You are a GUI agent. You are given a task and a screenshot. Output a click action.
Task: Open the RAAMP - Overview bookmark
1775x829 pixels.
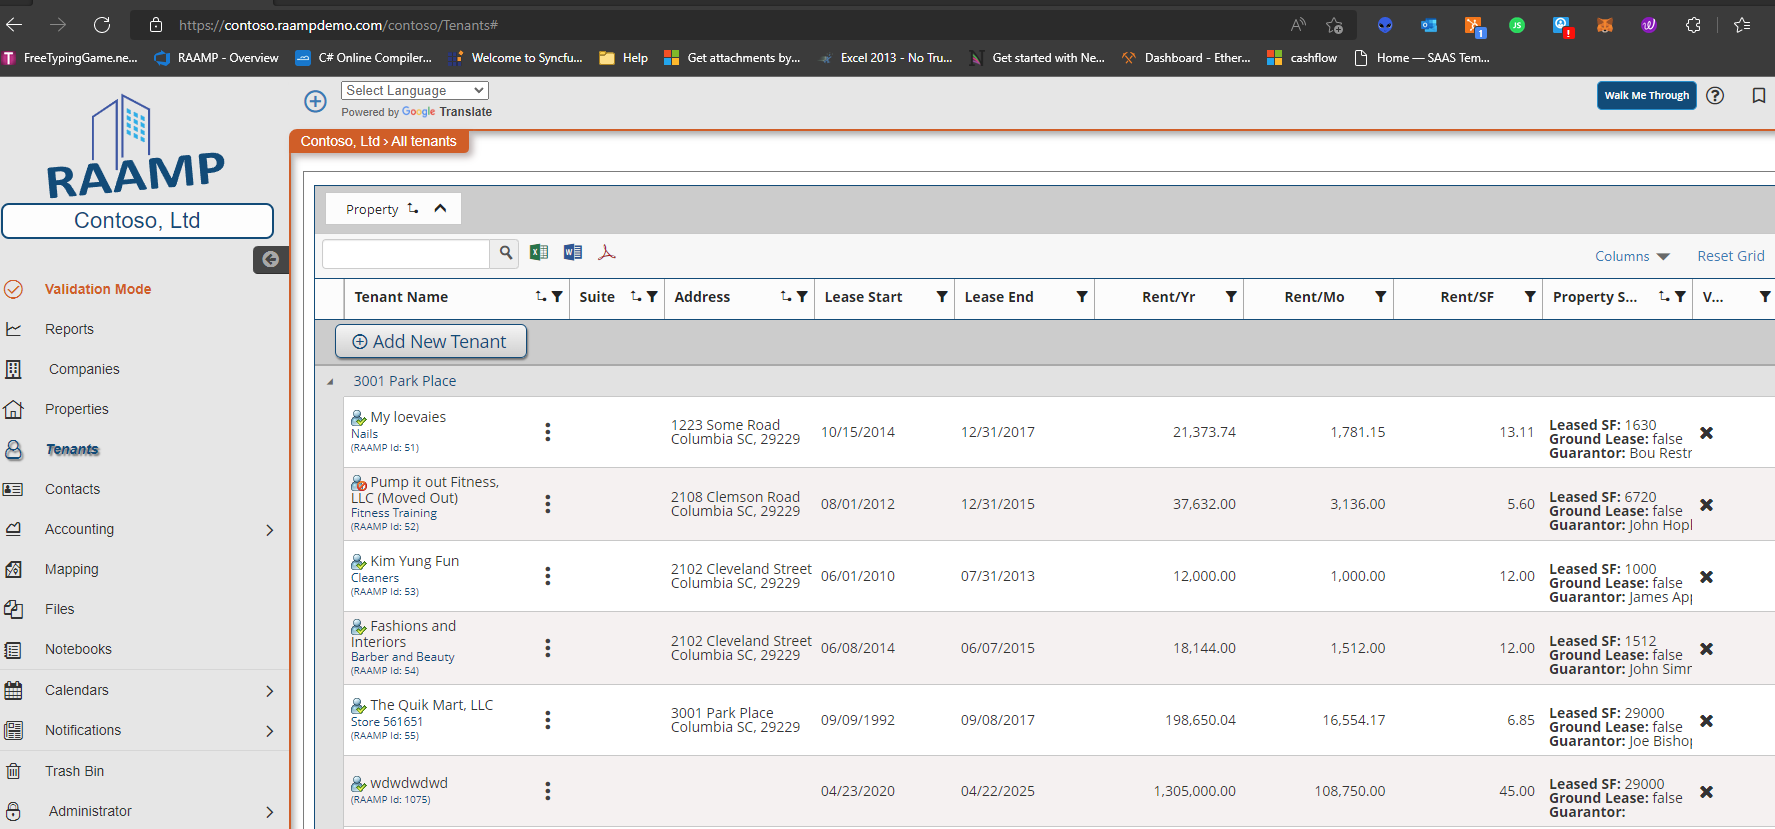(217, 58)
